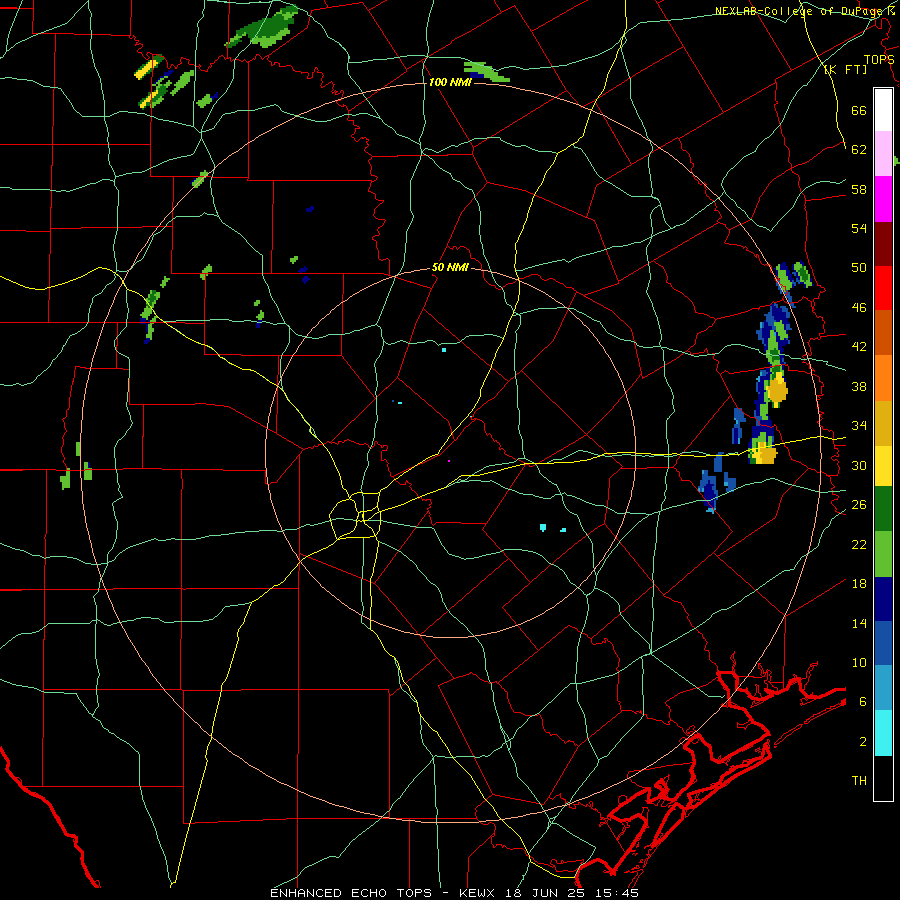
Task: Click the magenta legend color band
Action: [883, 199]
